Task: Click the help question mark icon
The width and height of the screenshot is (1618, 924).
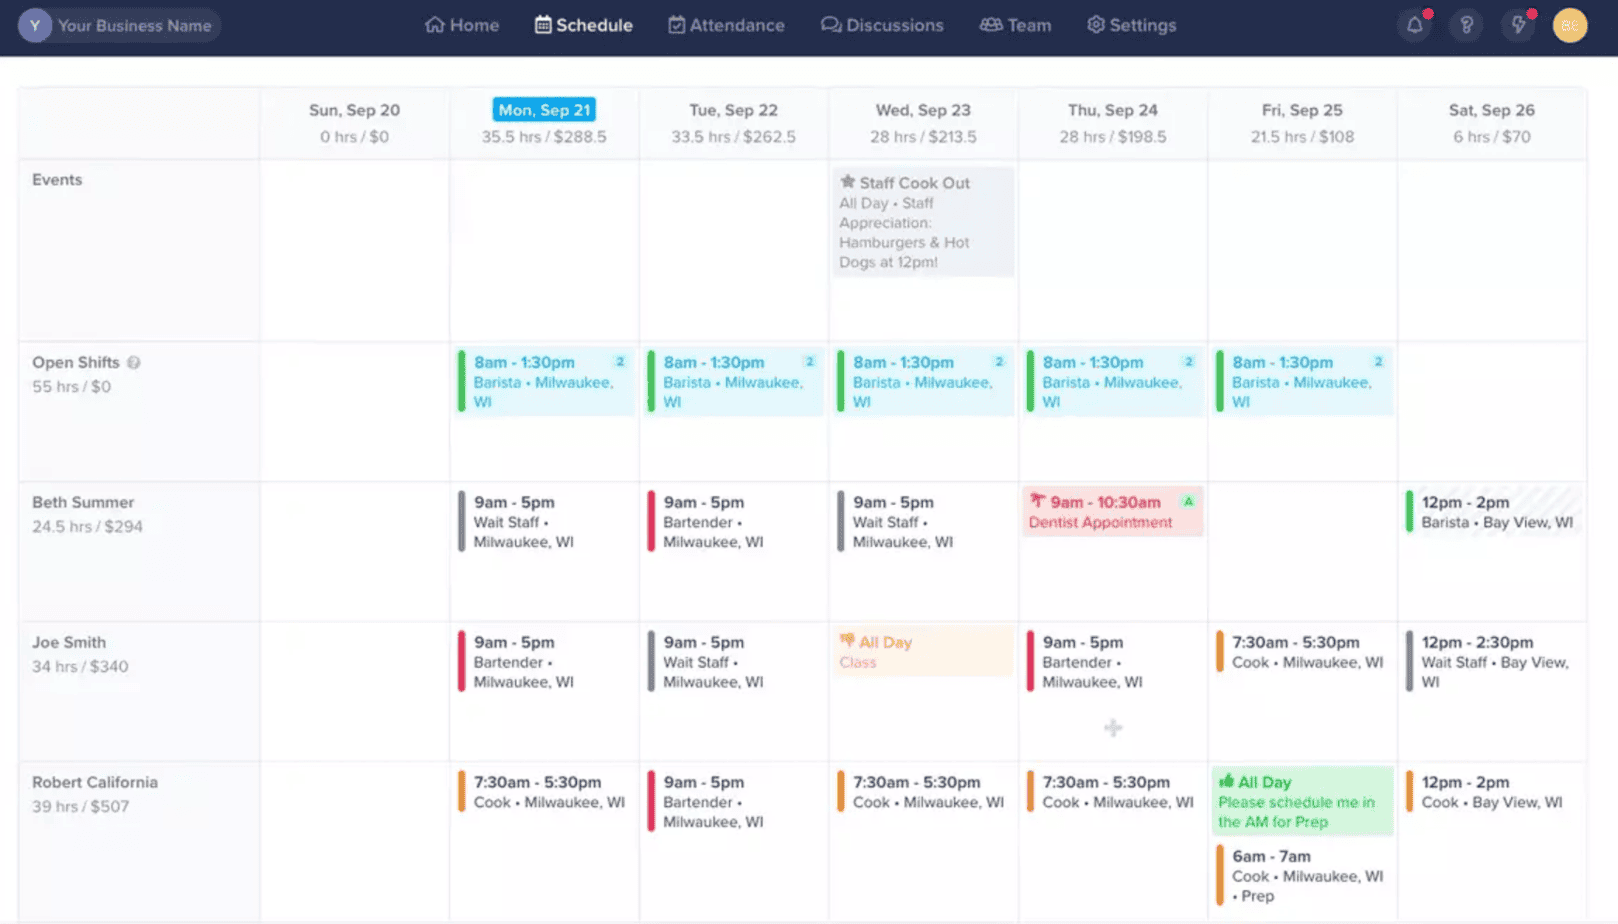Action: click(1466, 25)
